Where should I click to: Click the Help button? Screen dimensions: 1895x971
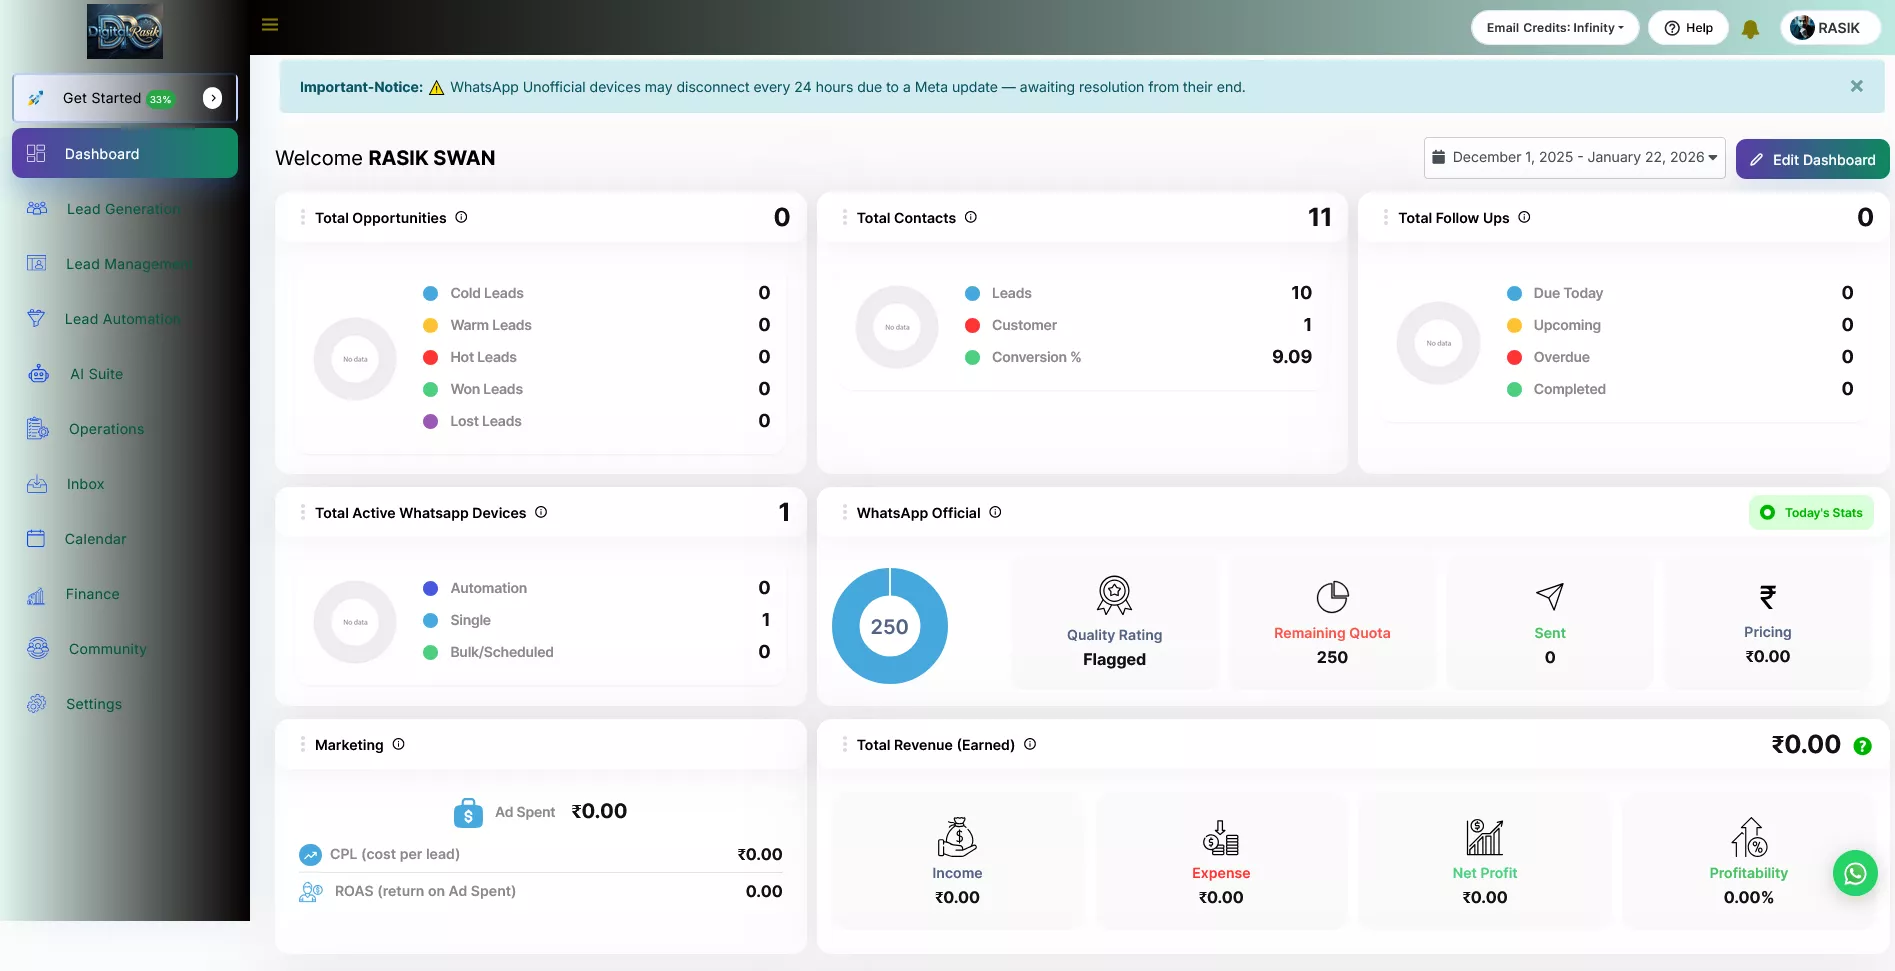[1688, 28]
